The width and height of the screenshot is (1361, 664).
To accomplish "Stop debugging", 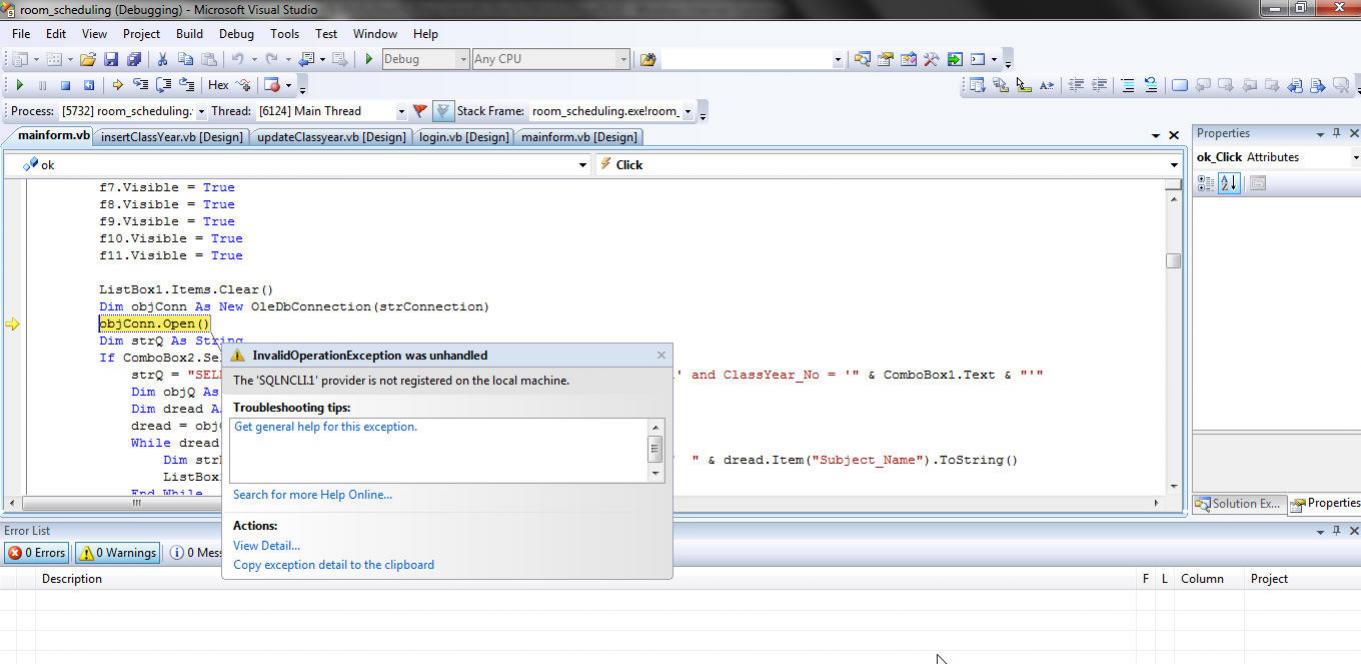I will click(x=65, y=85).
